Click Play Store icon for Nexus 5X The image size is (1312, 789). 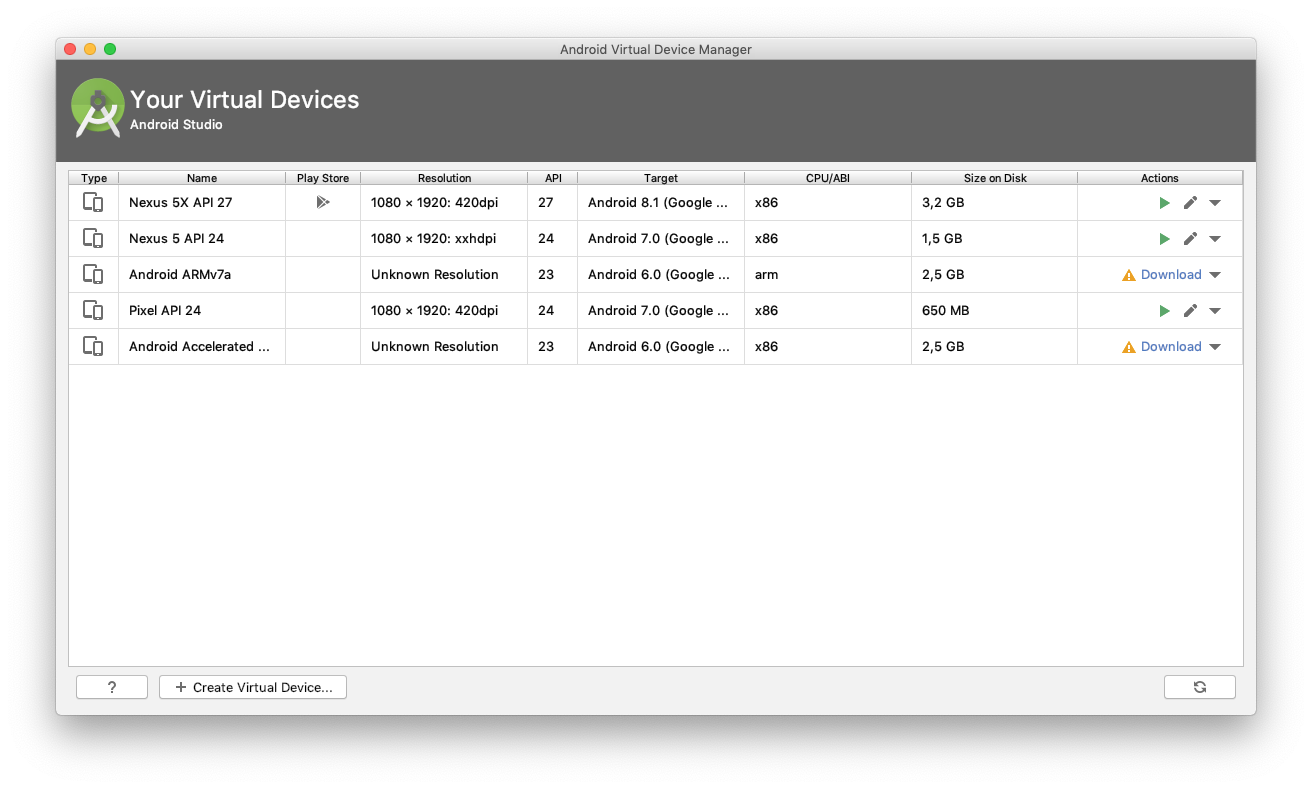[322, 202]
